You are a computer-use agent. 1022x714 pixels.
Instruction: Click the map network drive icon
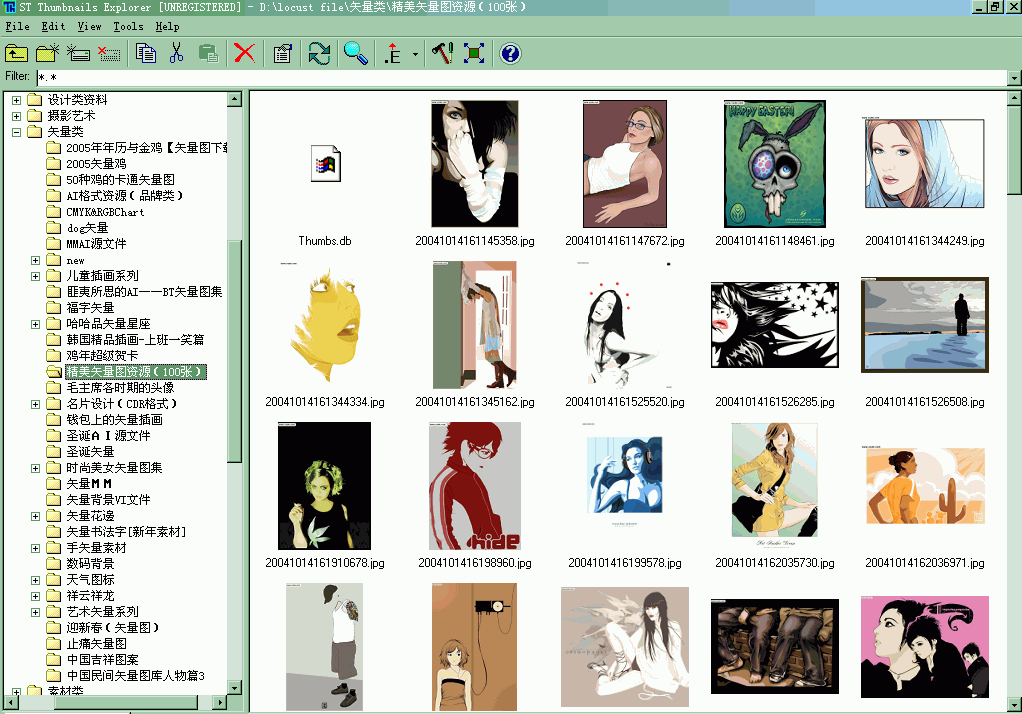[x=78, y=53]
